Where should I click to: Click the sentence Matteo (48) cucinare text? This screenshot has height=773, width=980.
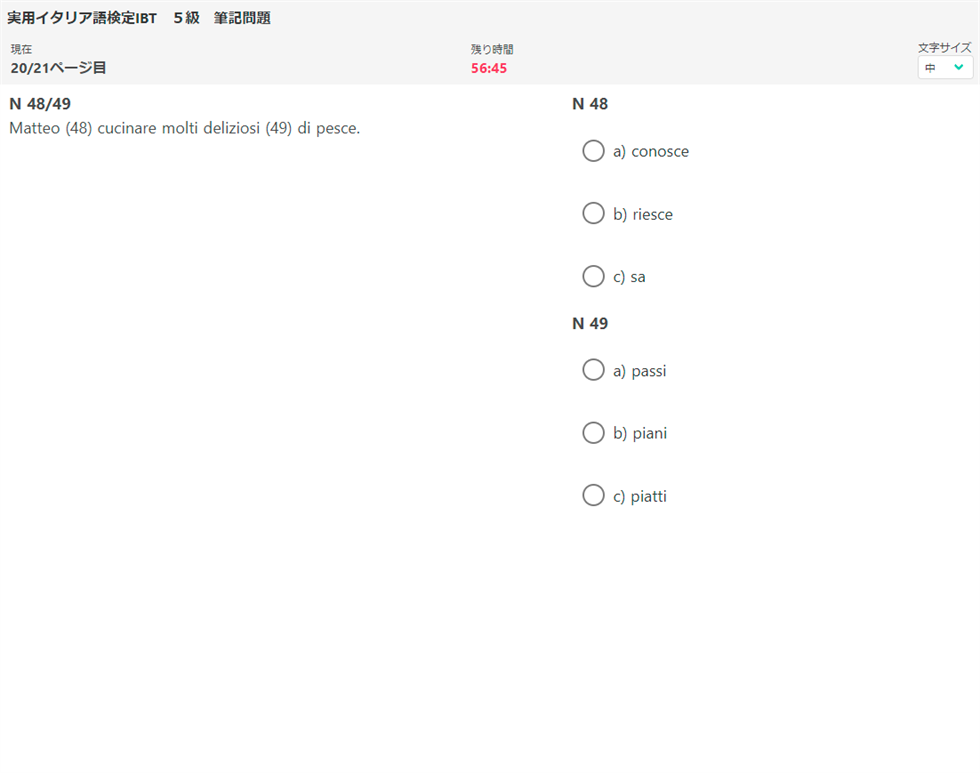pyautogui.click(x=184, y=128)
